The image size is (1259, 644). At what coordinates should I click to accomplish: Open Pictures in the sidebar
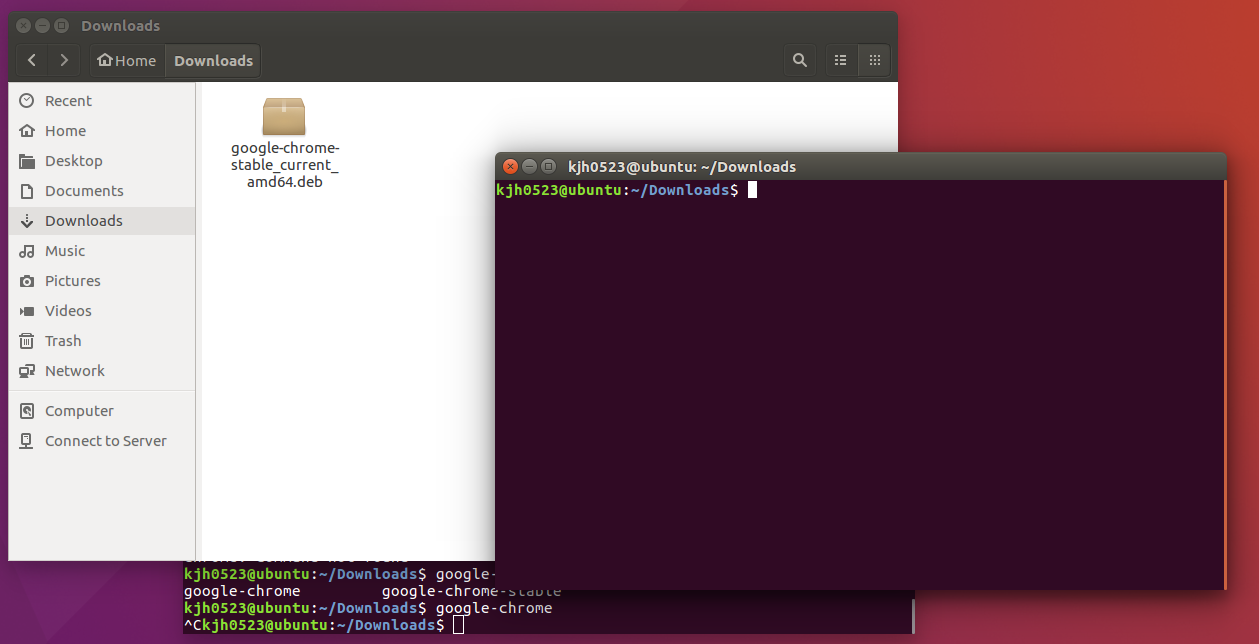(x=102, y=281)
